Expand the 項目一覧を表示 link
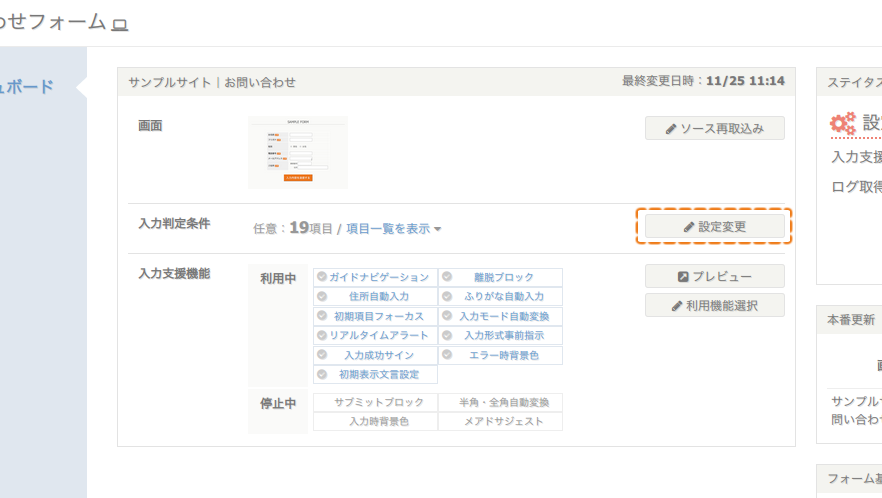 click(x=393, y=228)
